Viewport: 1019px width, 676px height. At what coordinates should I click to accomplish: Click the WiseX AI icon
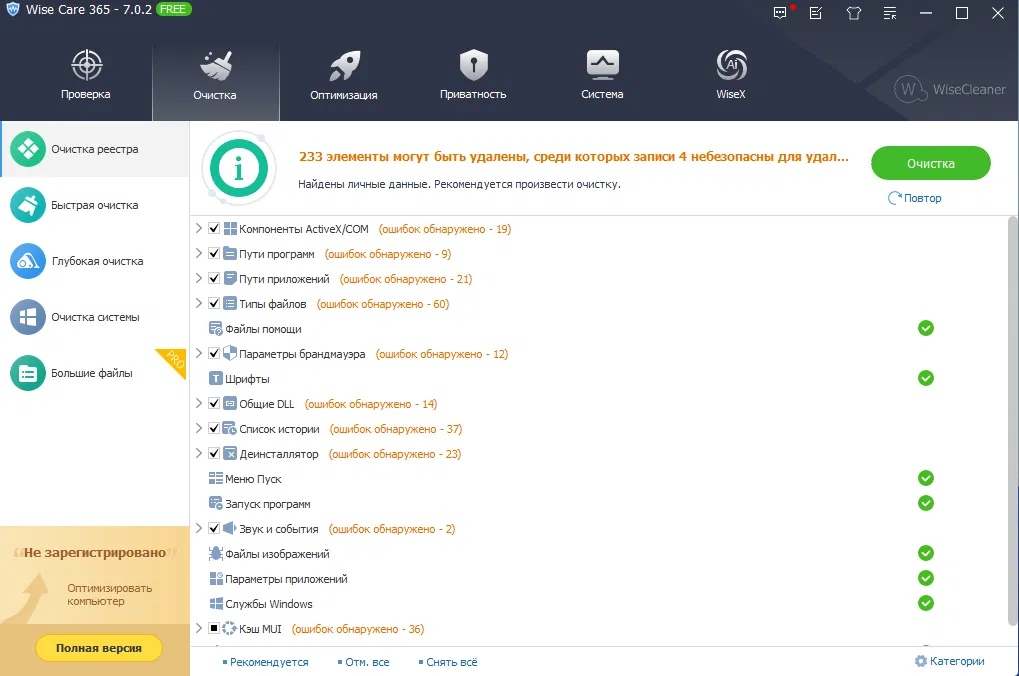(x=731, y=64)
